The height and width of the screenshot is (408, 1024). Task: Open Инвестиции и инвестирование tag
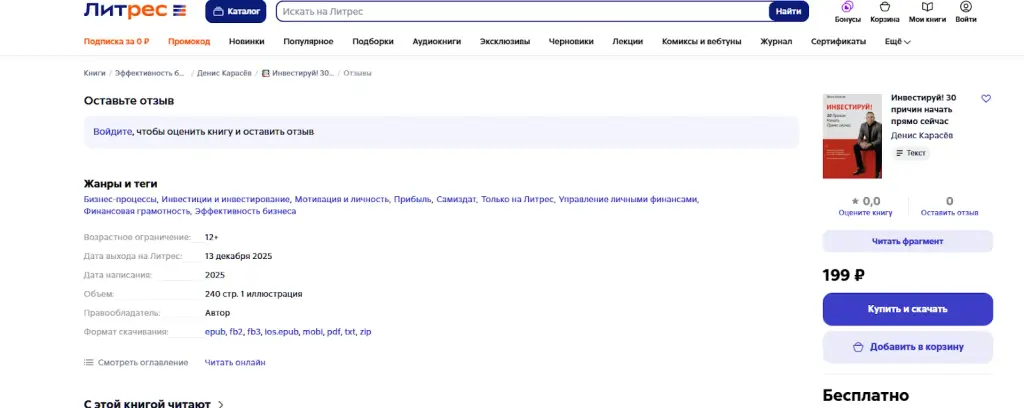click(225, 199)
